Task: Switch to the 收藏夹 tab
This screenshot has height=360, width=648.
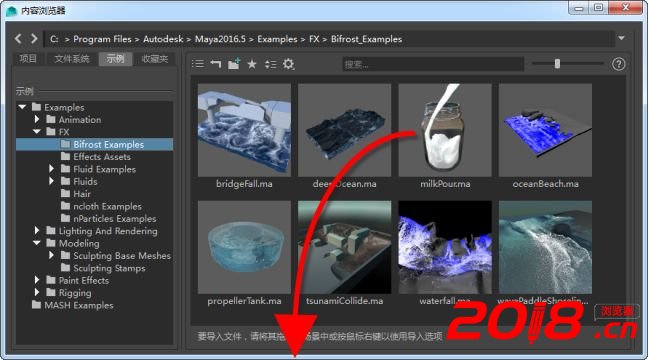Action: [x=155, y=59]
